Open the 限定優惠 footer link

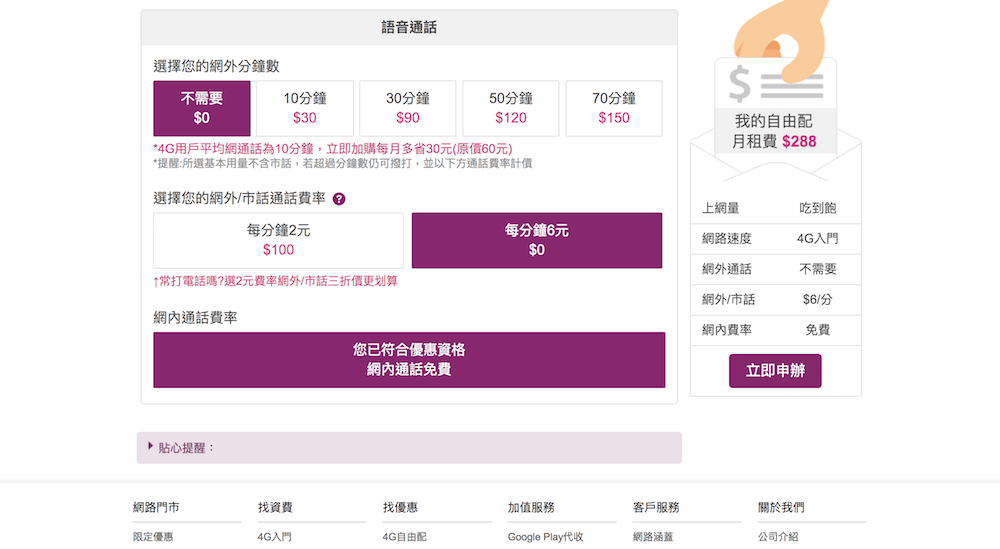153,537
